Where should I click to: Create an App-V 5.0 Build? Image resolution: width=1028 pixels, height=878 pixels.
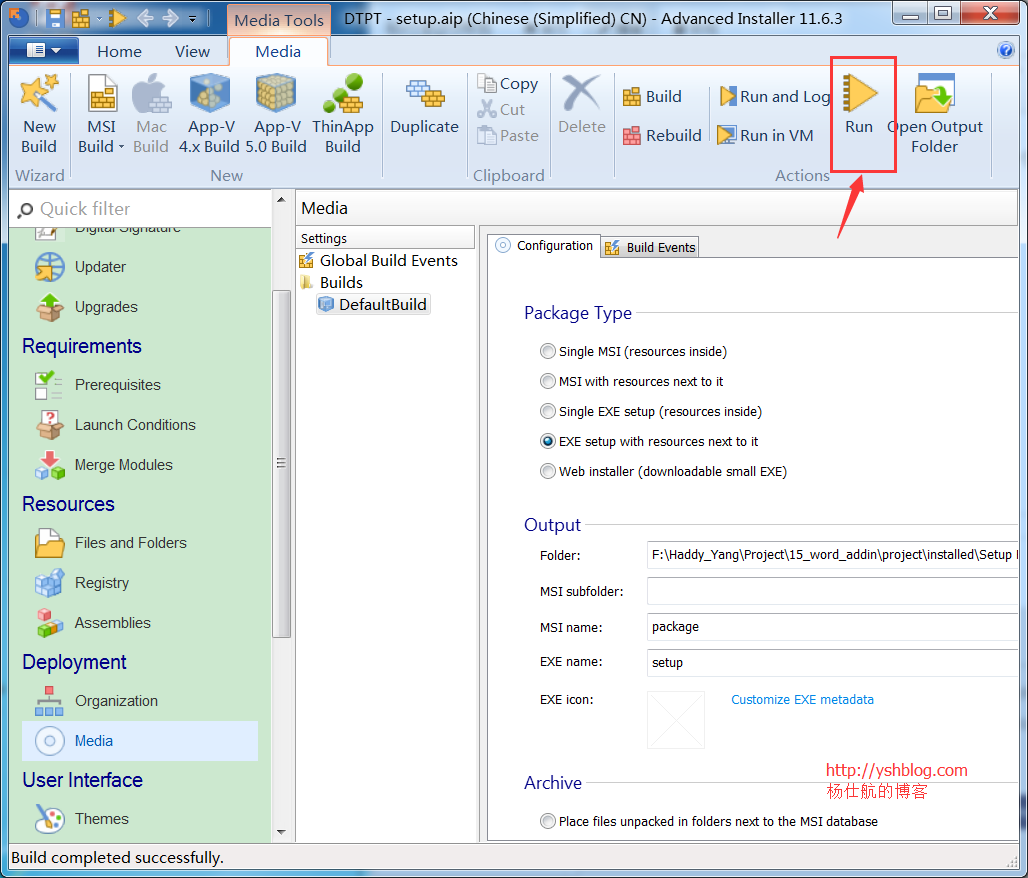pyautogui.click(x=276, y=114)
